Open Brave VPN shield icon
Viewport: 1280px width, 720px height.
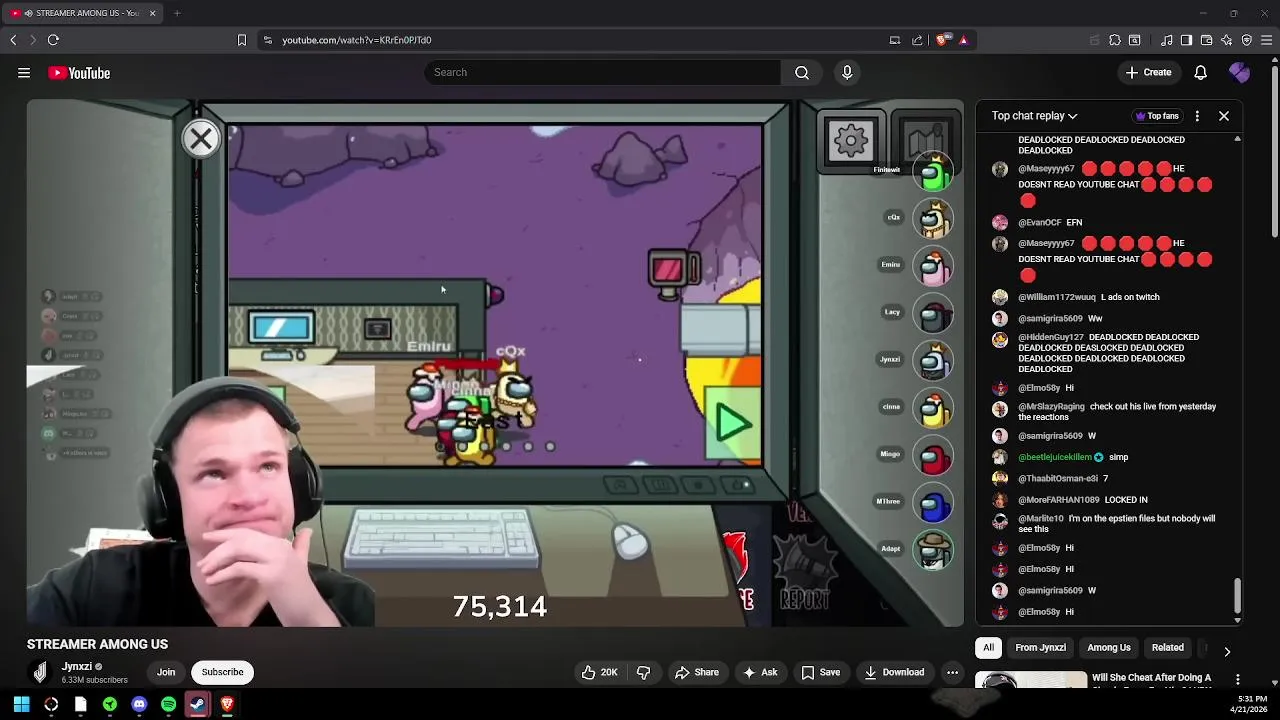(1247, 40)
